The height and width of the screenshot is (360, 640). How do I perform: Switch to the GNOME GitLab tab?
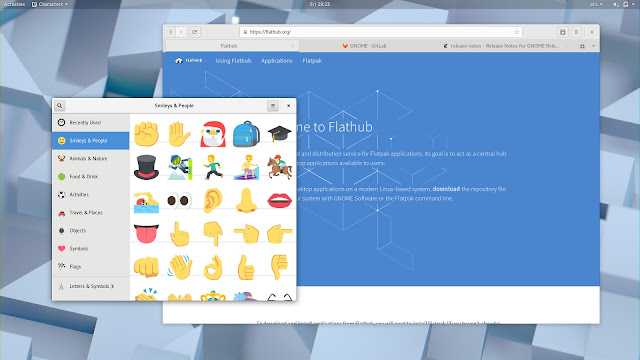click(365, 46)
